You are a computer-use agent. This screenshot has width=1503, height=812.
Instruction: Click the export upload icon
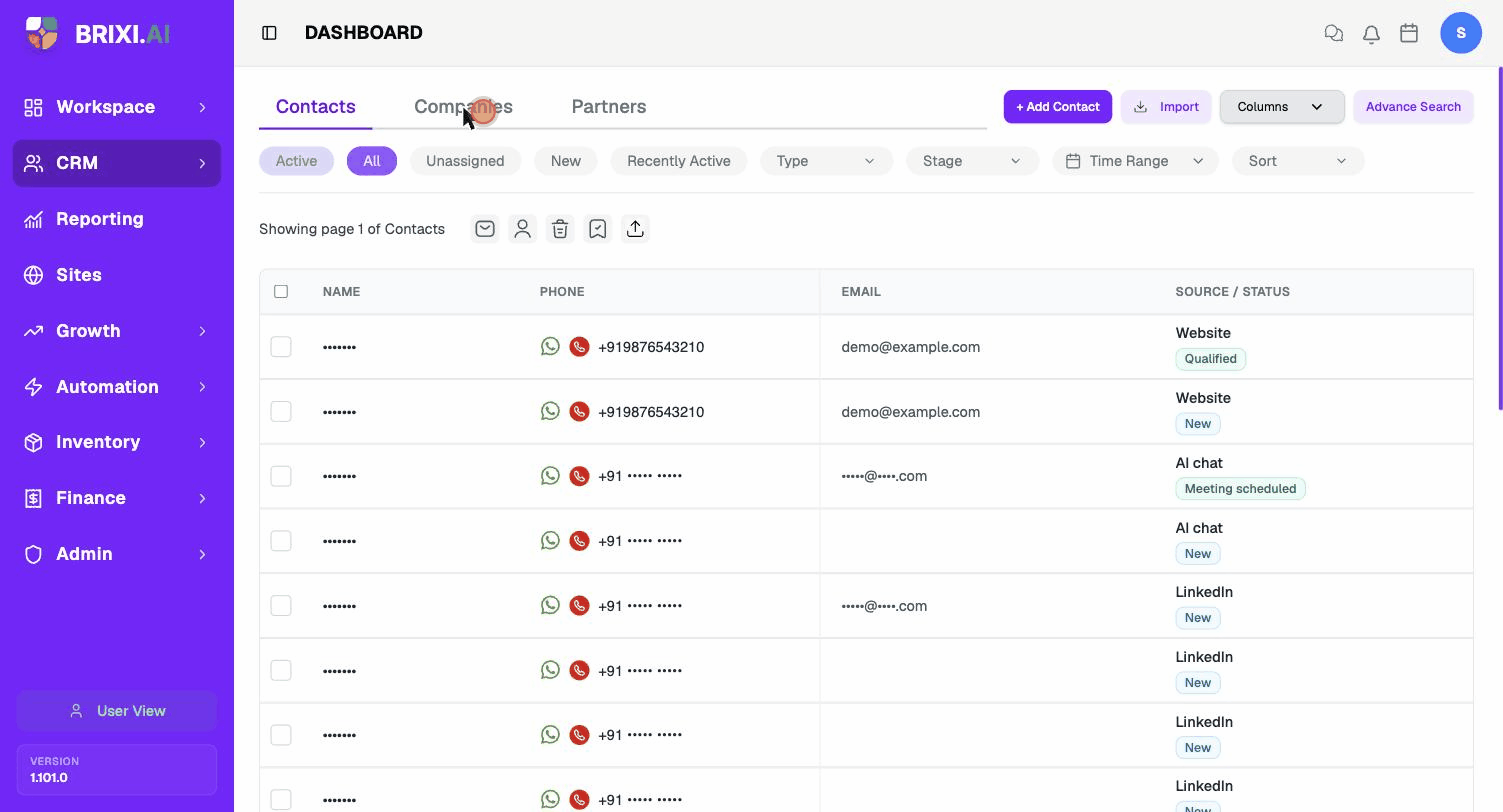(x=635, y=229)
